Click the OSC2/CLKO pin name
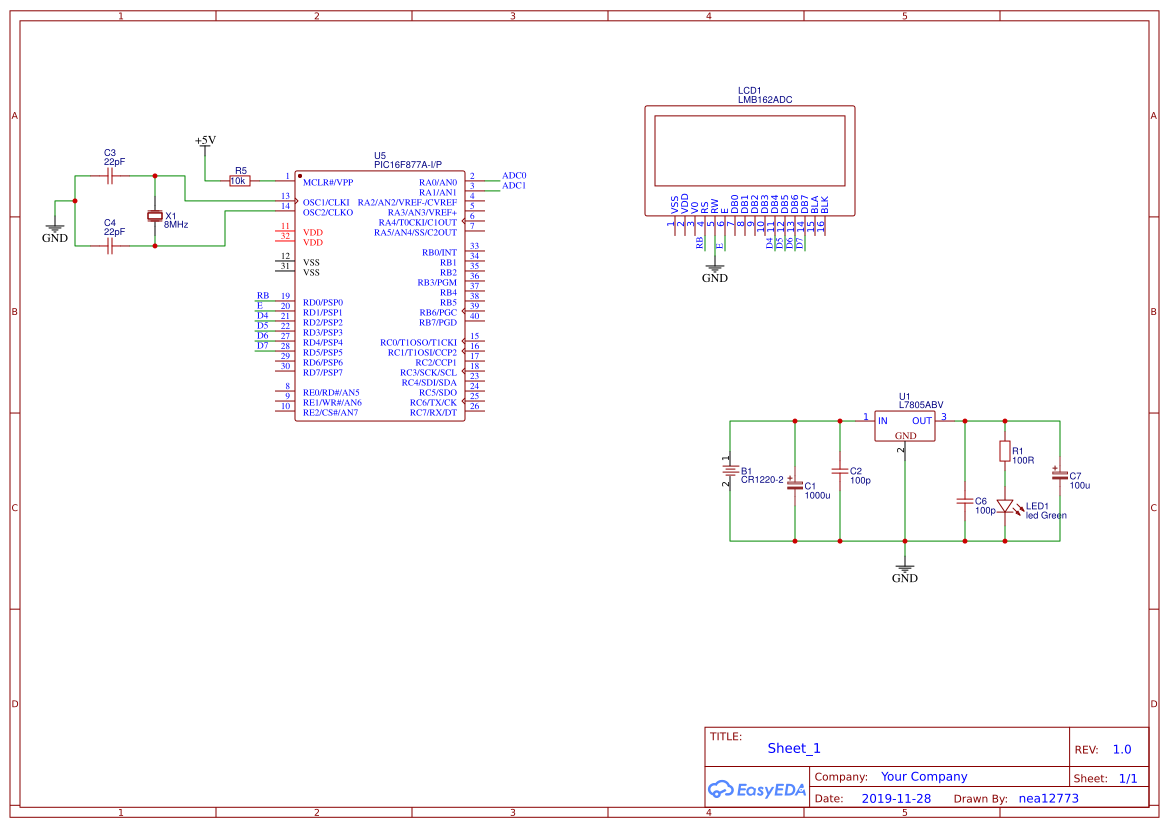 [x=328, y=212]
